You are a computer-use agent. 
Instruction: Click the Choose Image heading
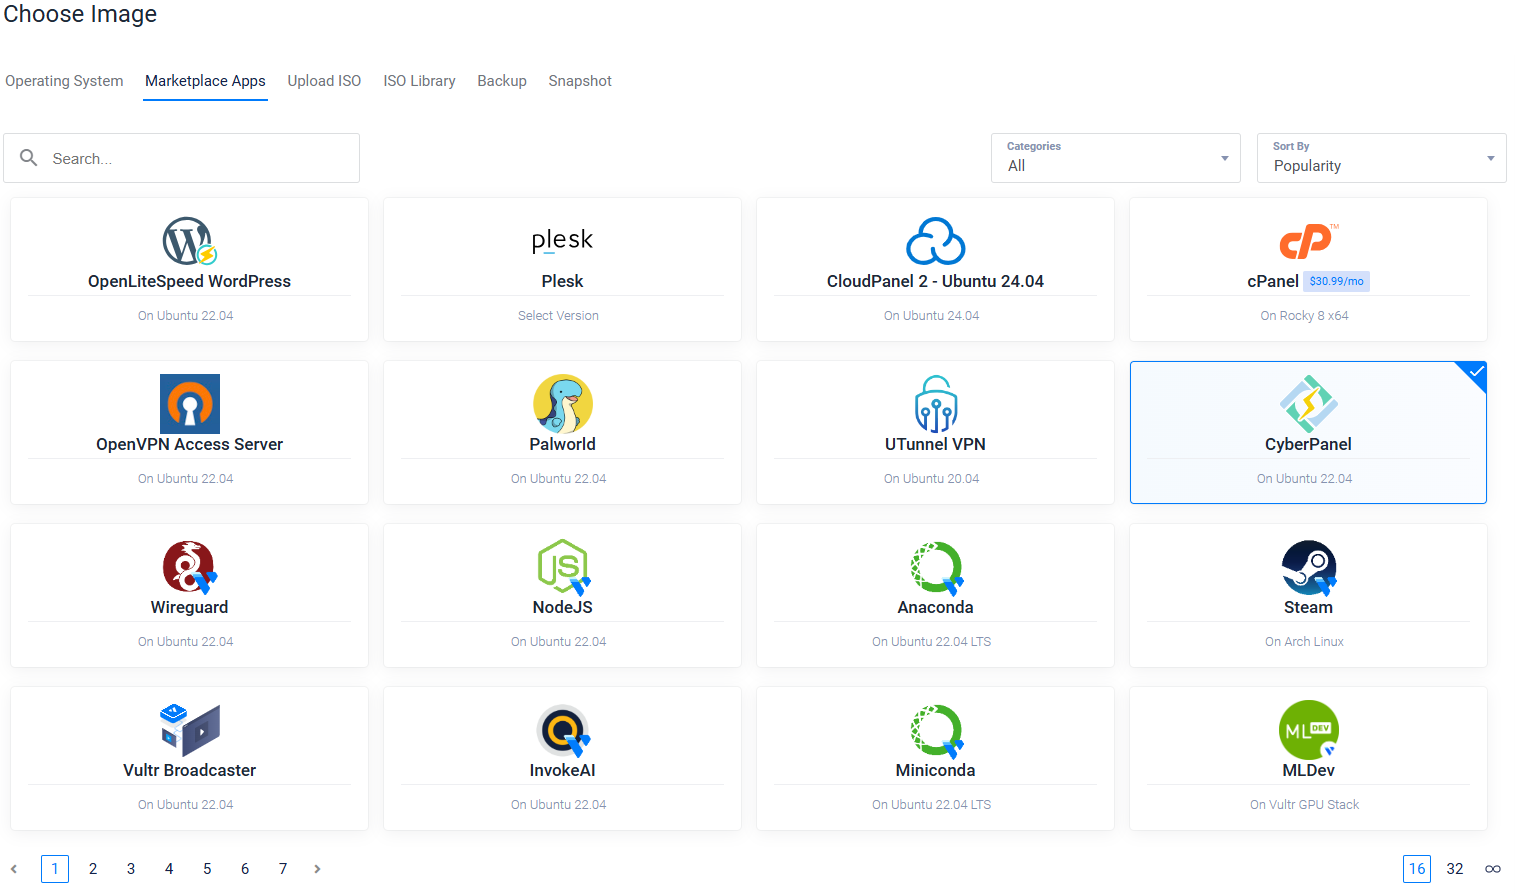(x=80, y=15)
